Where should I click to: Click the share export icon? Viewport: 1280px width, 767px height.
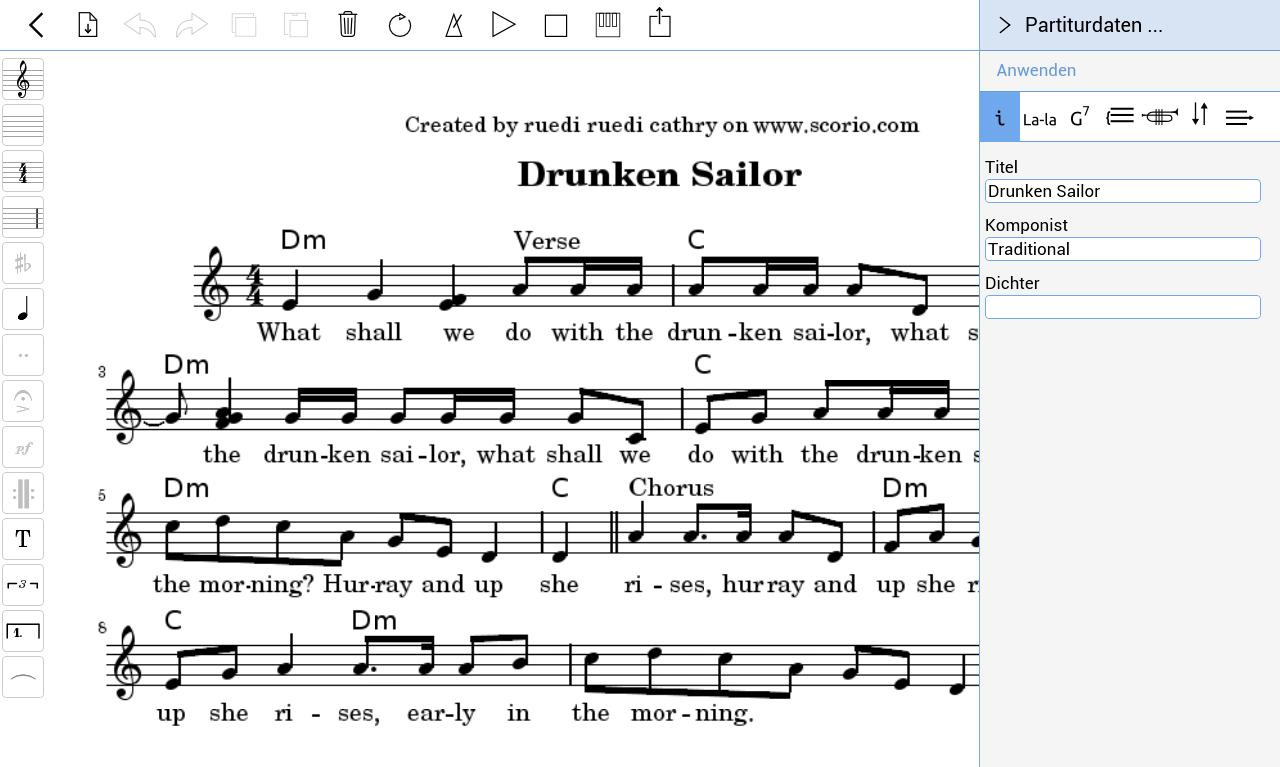[660, 24]
